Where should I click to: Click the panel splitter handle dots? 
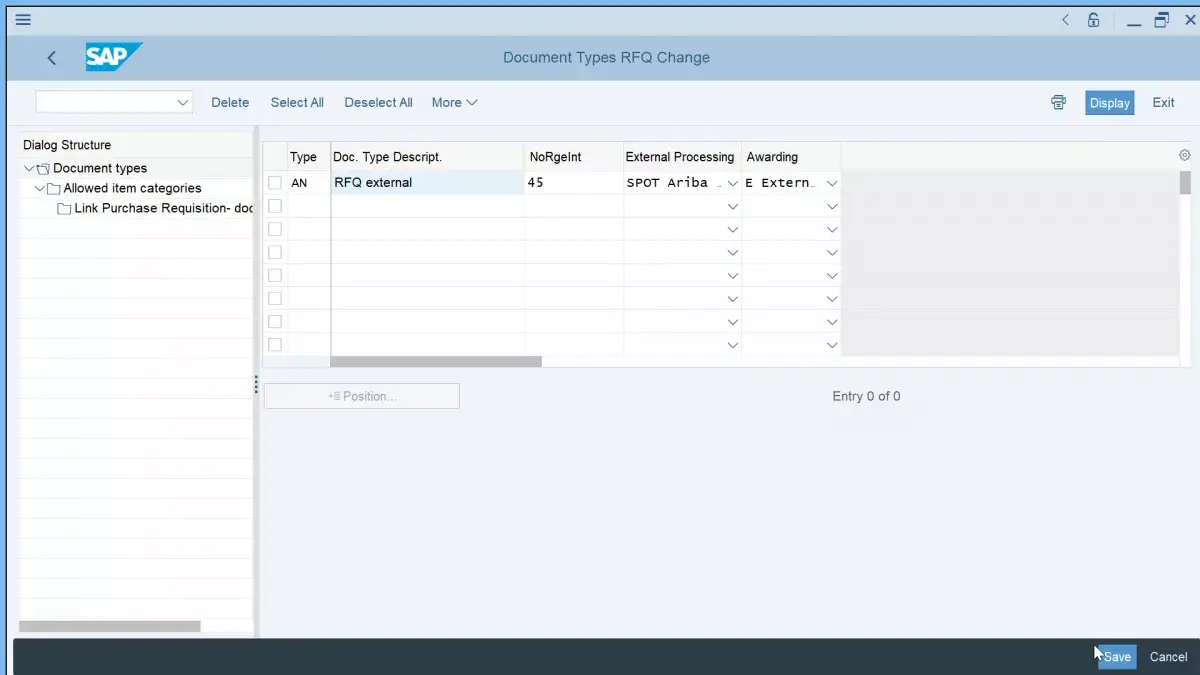coord(256,384)
